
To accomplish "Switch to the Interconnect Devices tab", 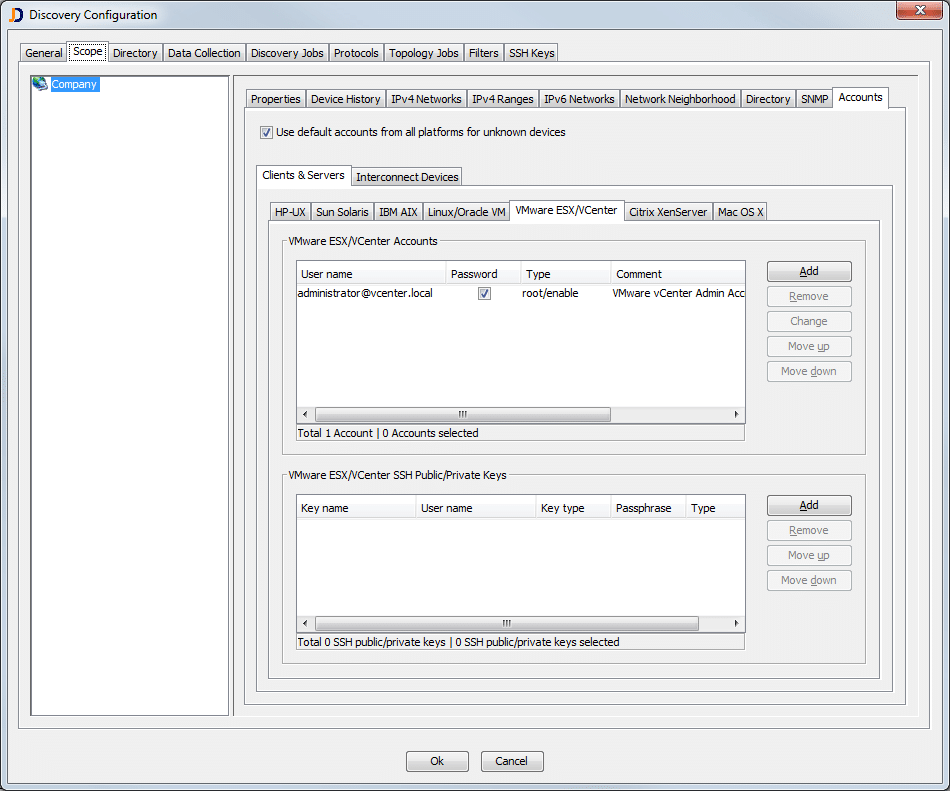I will coord(406,176).
